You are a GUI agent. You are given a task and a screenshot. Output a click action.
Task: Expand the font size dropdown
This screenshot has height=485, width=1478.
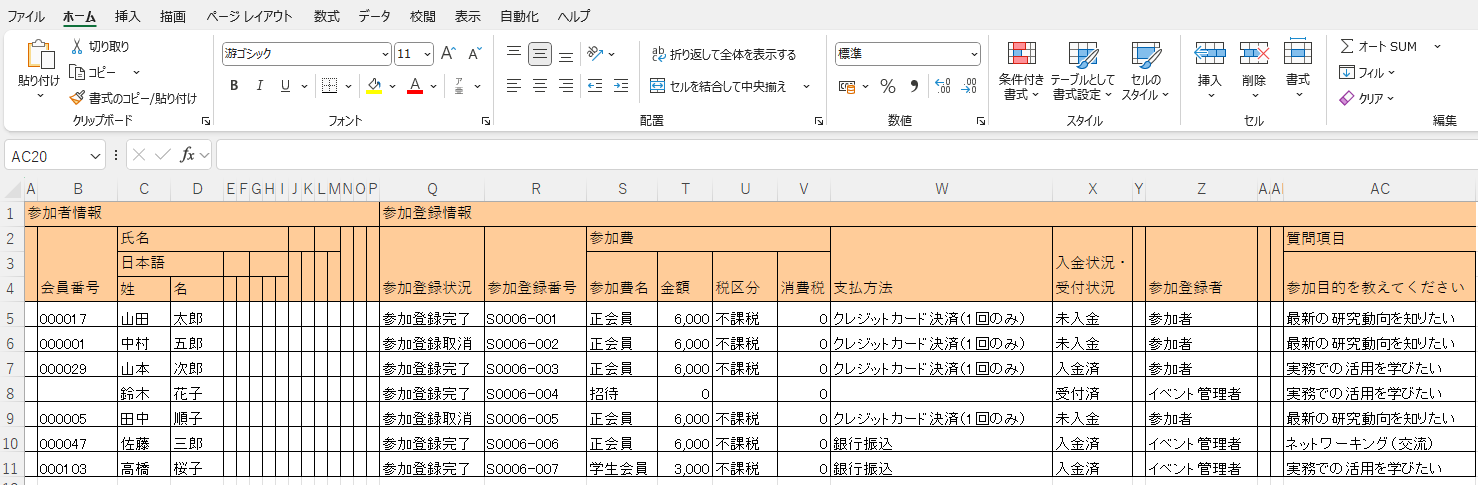click(428, 54)
